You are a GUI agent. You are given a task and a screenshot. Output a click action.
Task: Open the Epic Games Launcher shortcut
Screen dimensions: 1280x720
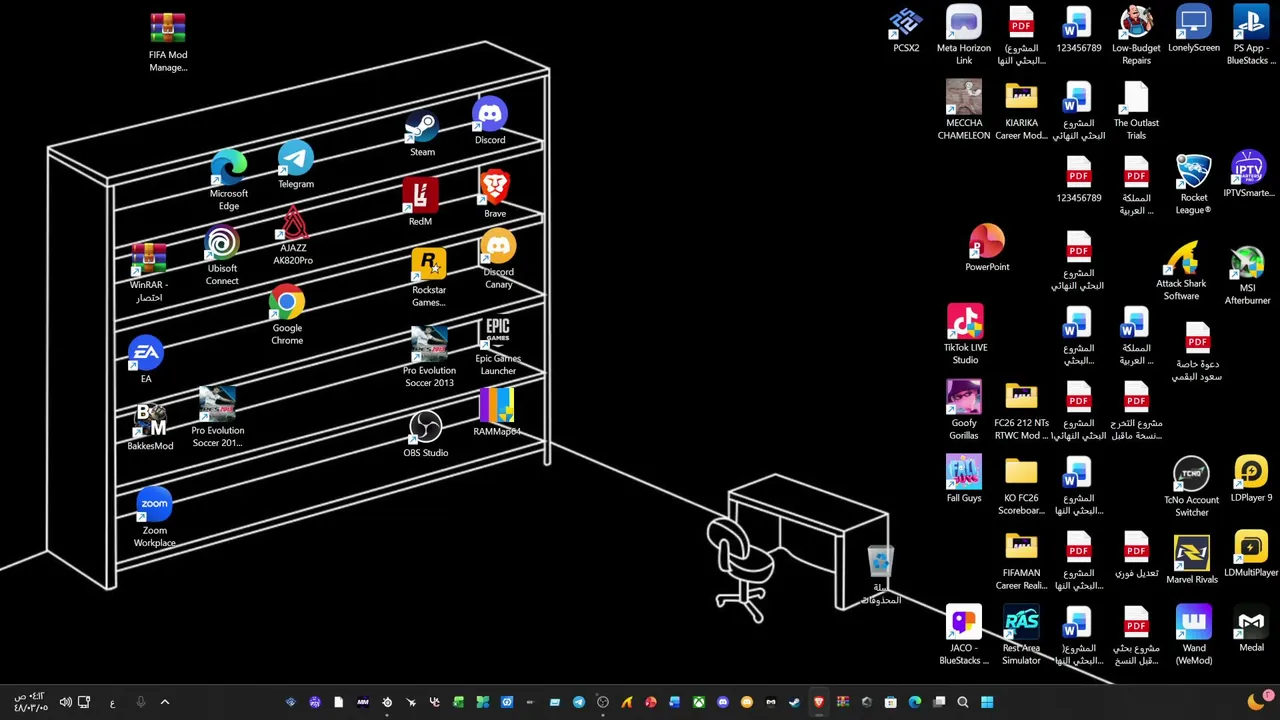coord(498,347)
